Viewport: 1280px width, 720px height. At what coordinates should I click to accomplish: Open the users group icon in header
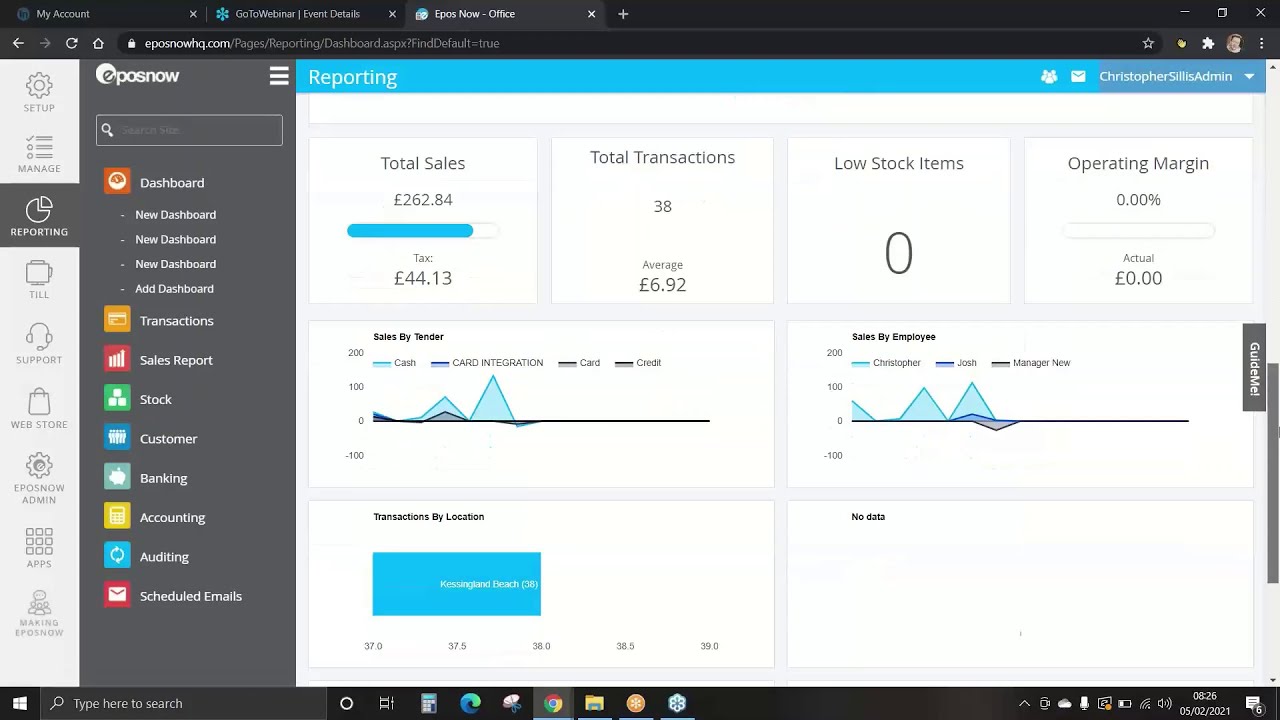tap(1049, 76)
